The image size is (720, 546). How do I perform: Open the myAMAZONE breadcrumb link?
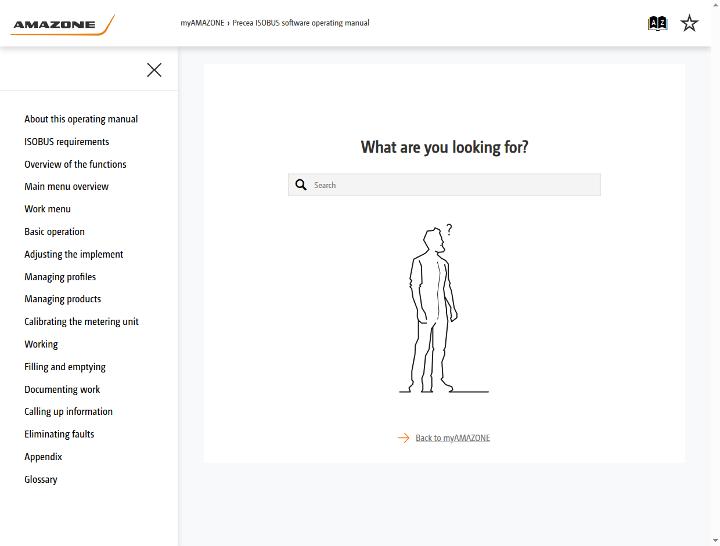(x=202, y=23)
